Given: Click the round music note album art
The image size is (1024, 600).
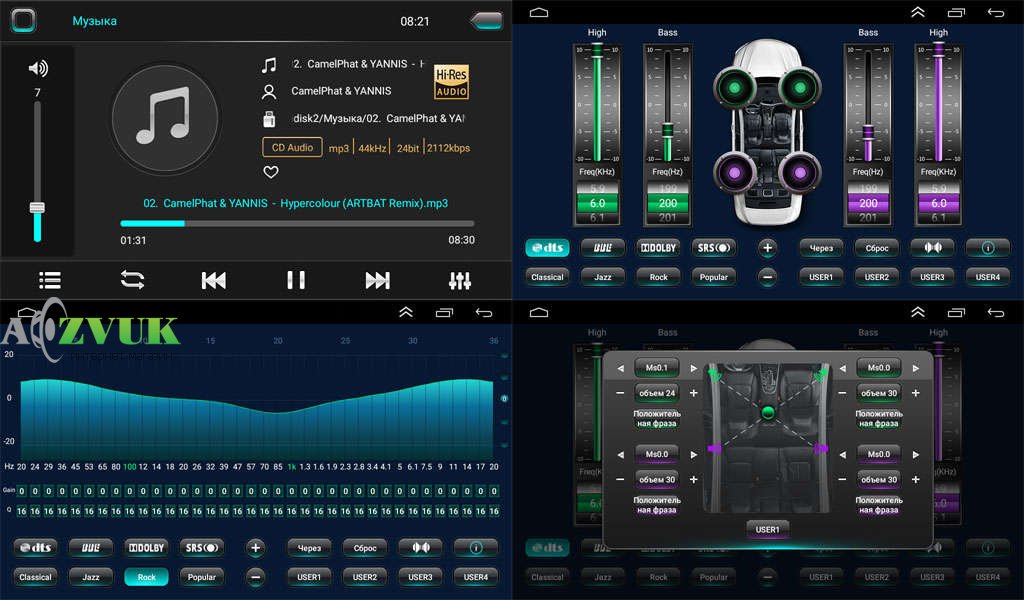Looking at the screenshot, I should click(165, 118).
